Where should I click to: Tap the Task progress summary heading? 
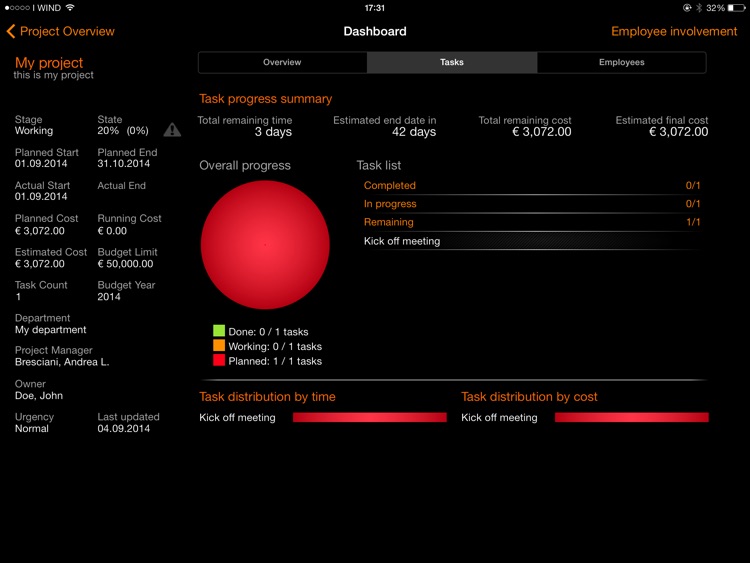[x=265, y=99]
